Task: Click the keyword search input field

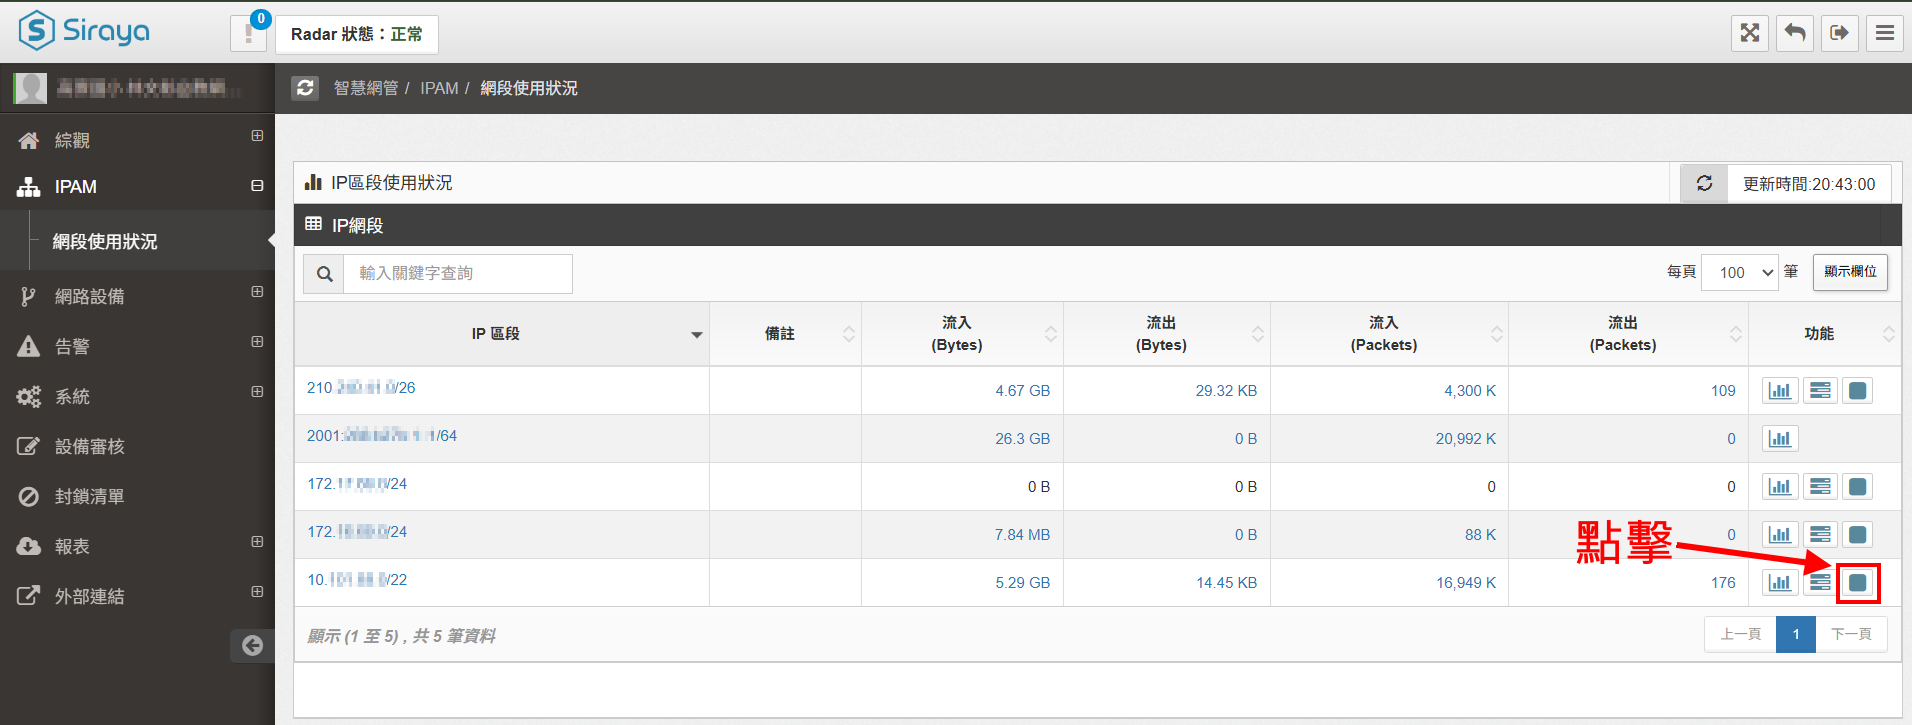Action: (x=457, y=274)
